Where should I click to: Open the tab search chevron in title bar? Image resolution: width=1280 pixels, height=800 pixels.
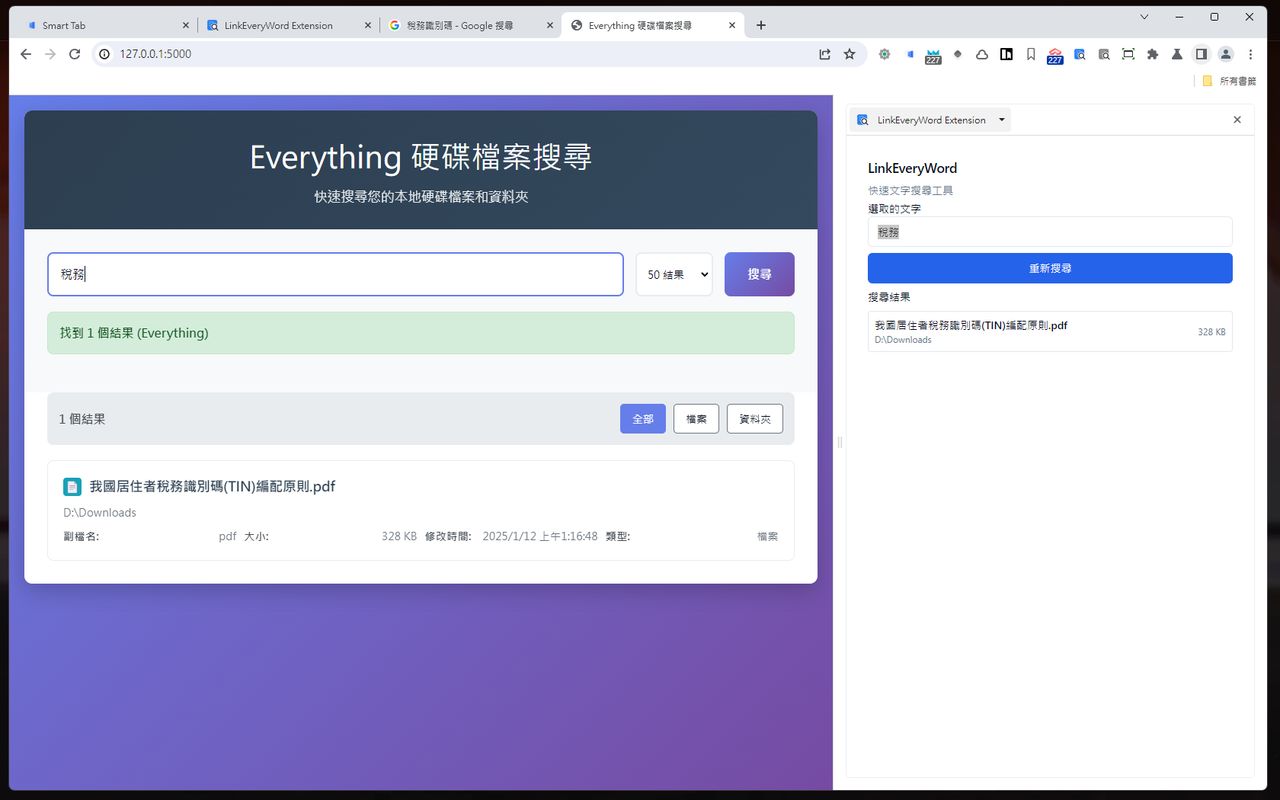pos(1145,16)
